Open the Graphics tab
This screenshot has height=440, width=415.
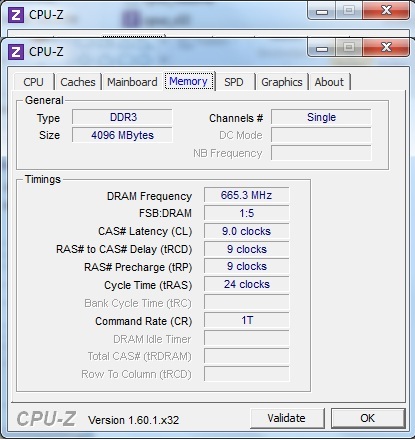[282, 82]
